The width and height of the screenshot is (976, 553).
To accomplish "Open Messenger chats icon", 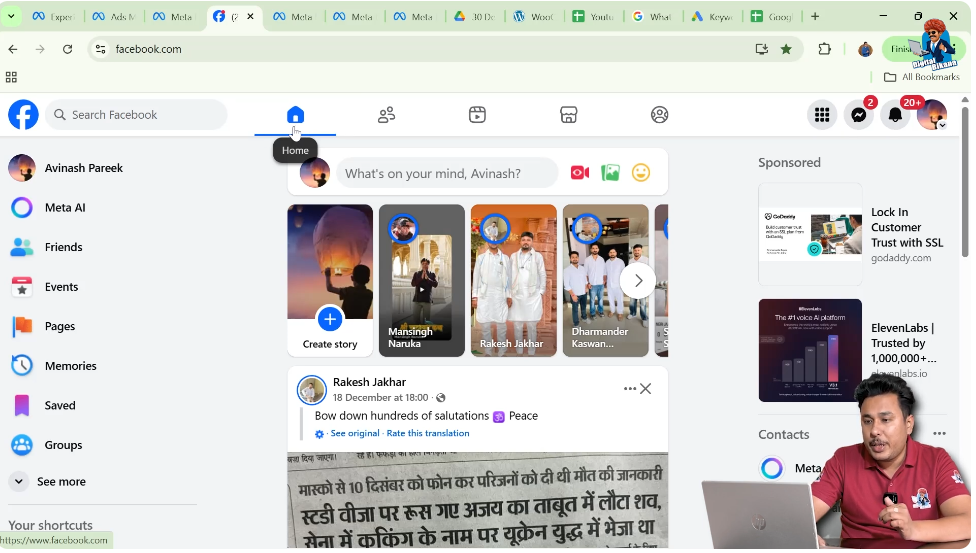I will [858, 115].
